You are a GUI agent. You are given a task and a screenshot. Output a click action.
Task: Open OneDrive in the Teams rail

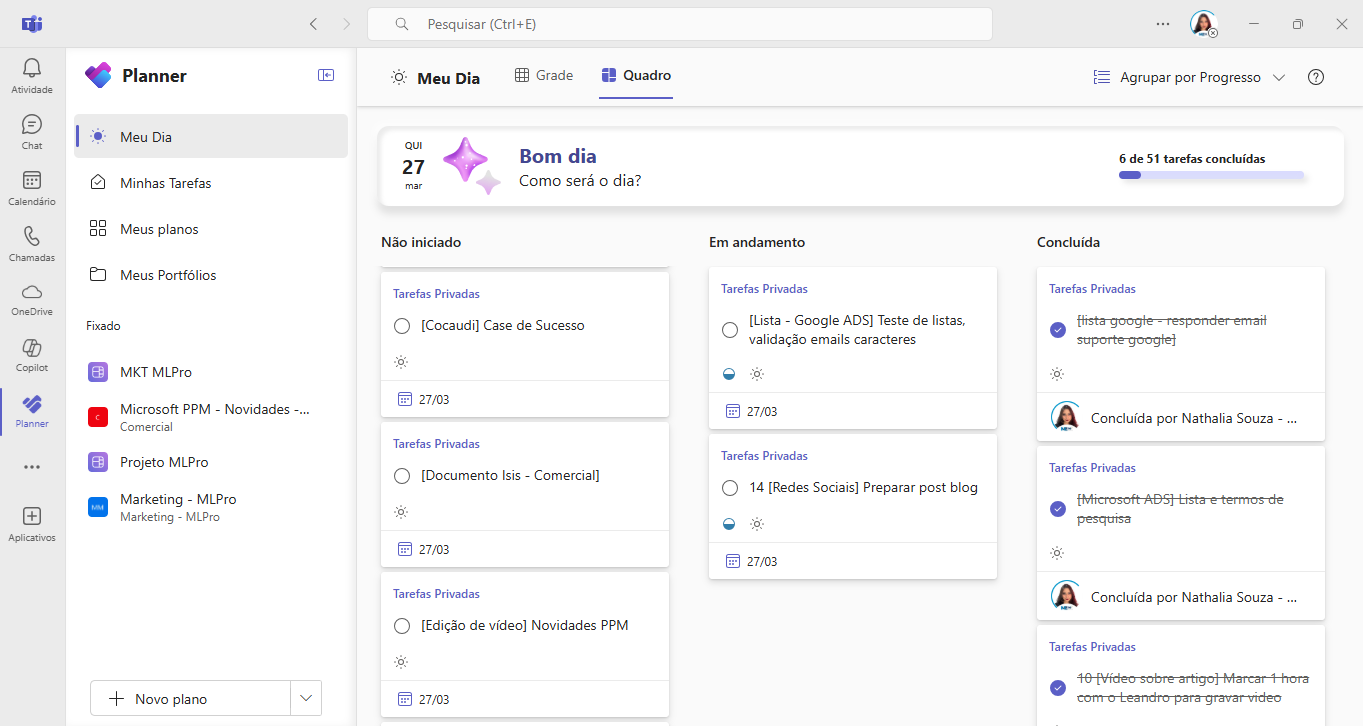[x=32, y=299]
